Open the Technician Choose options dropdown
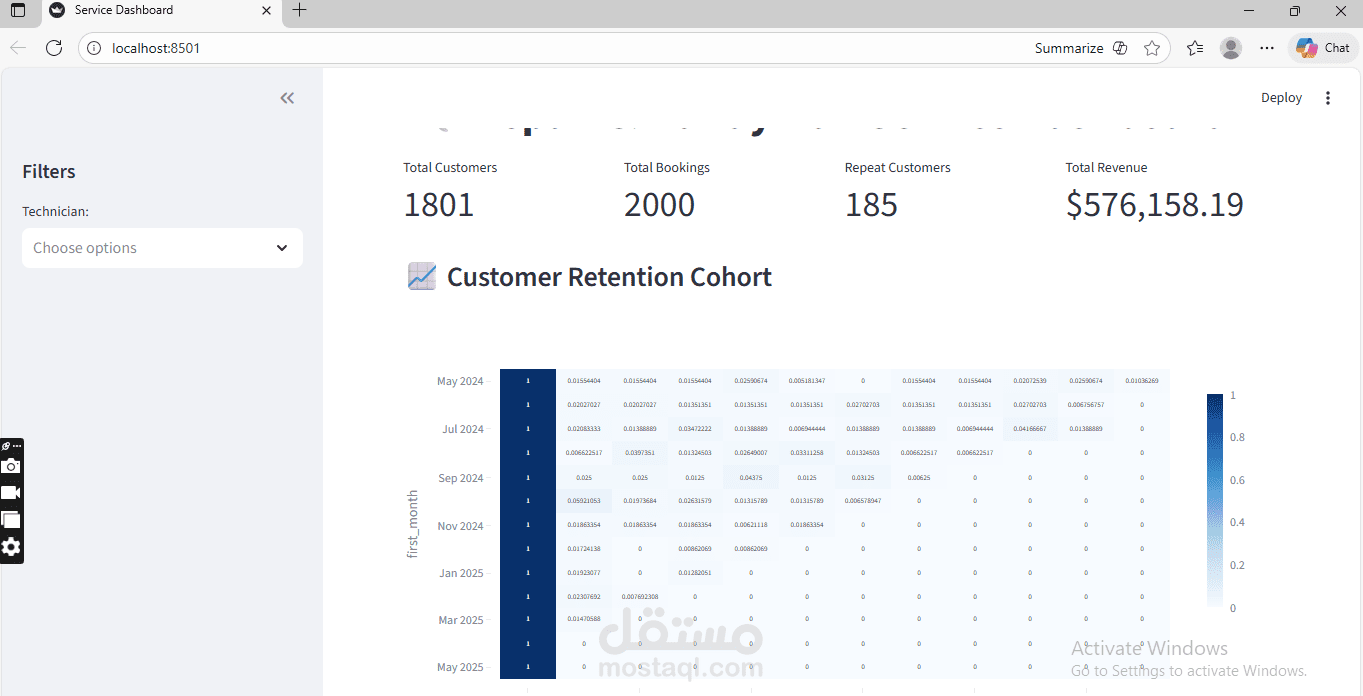Viewport: 1363px width, 696px height. (x=162, y=248)
